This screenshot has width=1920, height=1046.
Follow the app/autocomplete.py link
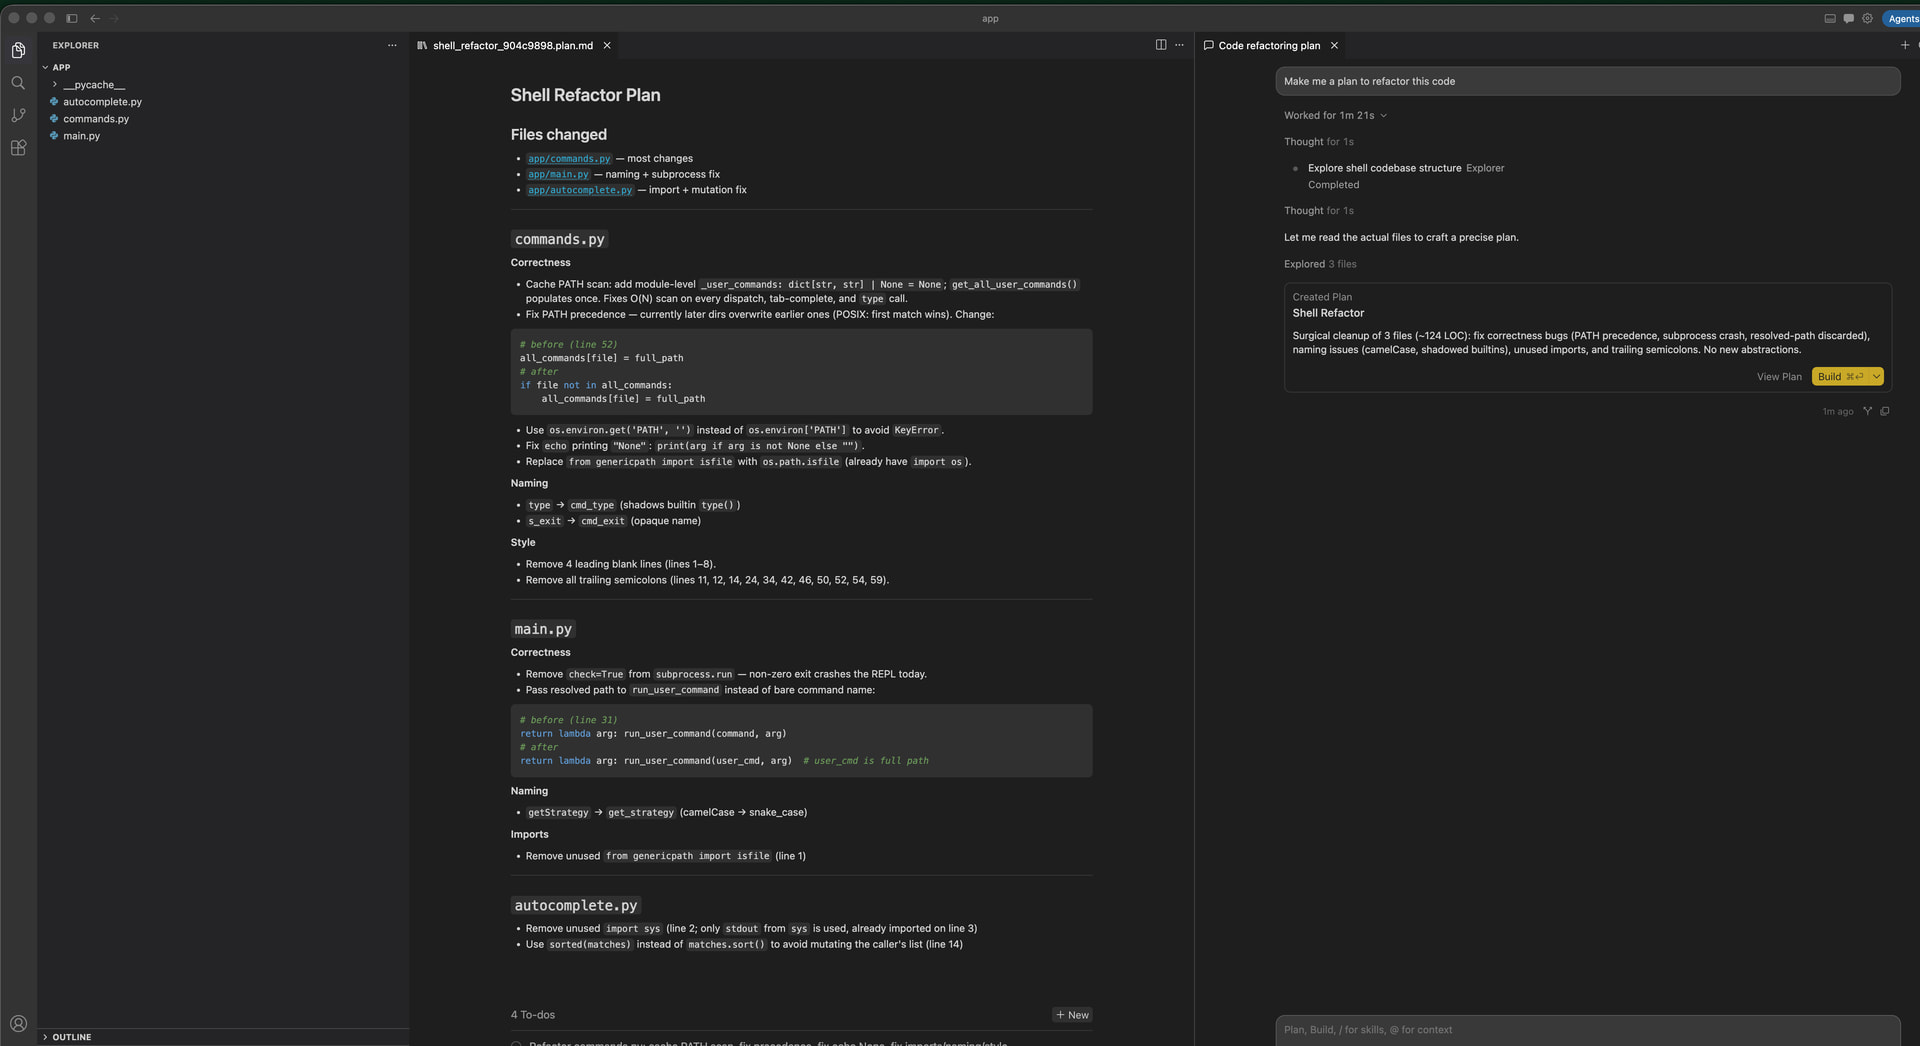(x=580, y=190)
